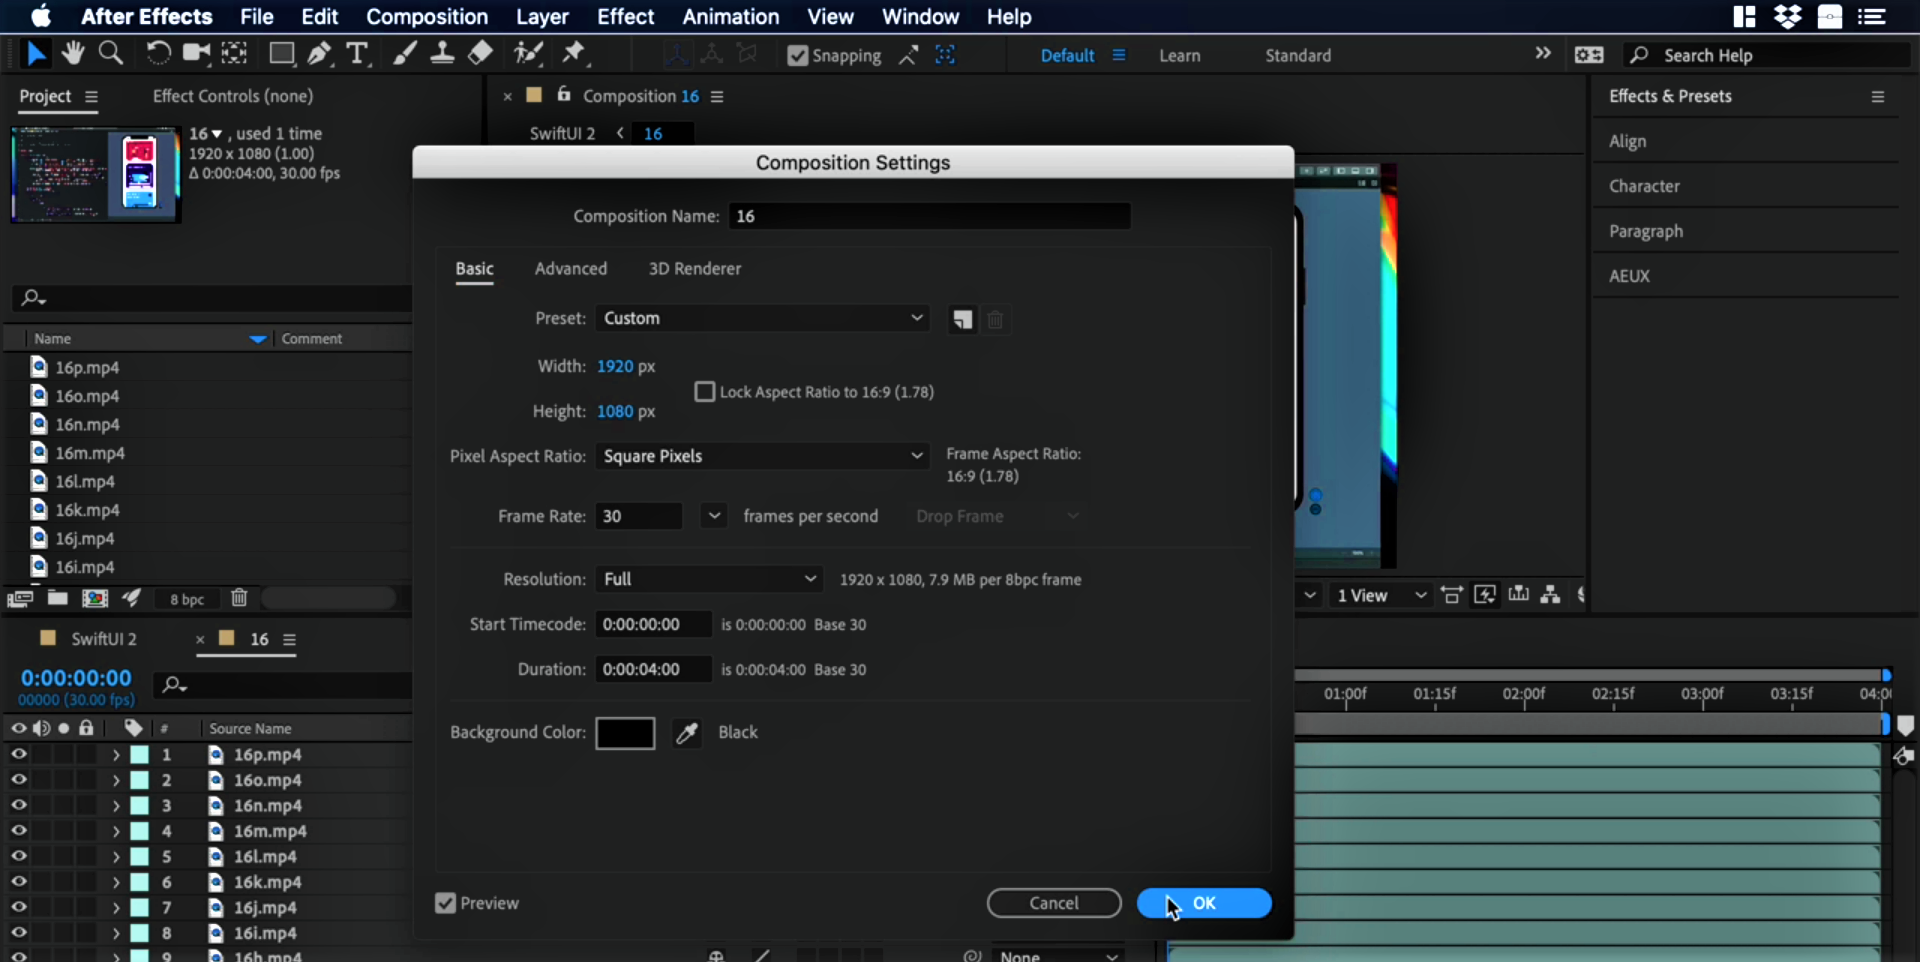Click the eyedropper for background color

(687, 733)
